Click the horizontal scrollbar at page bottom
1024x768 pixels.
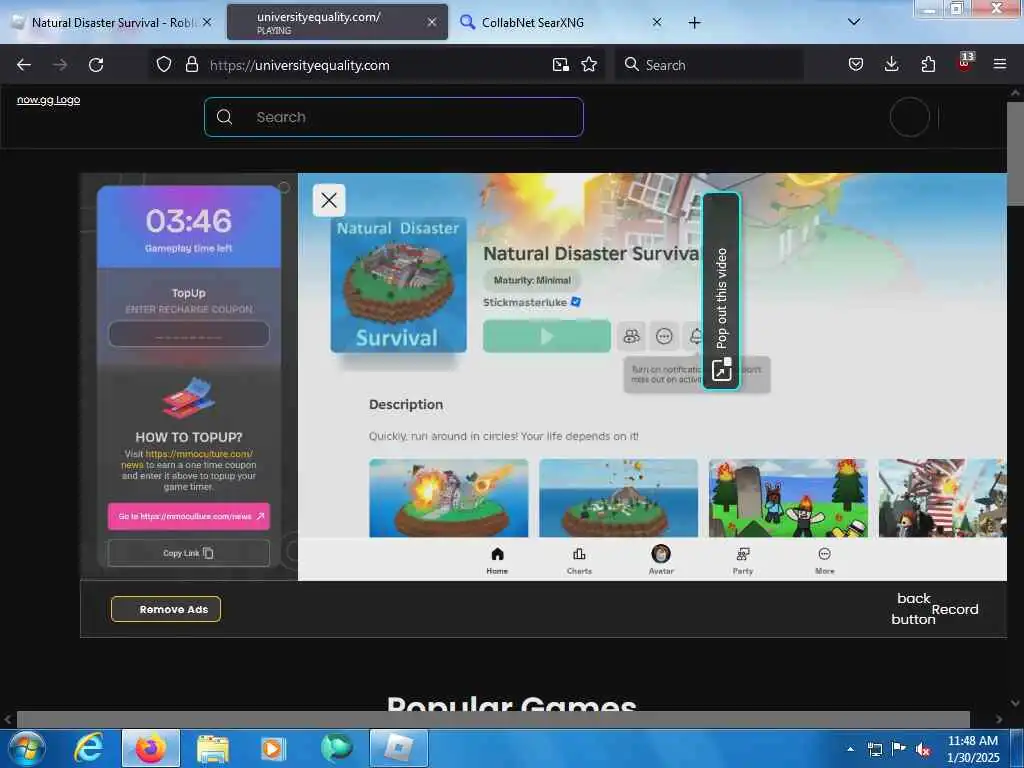(x=493, y=720)
